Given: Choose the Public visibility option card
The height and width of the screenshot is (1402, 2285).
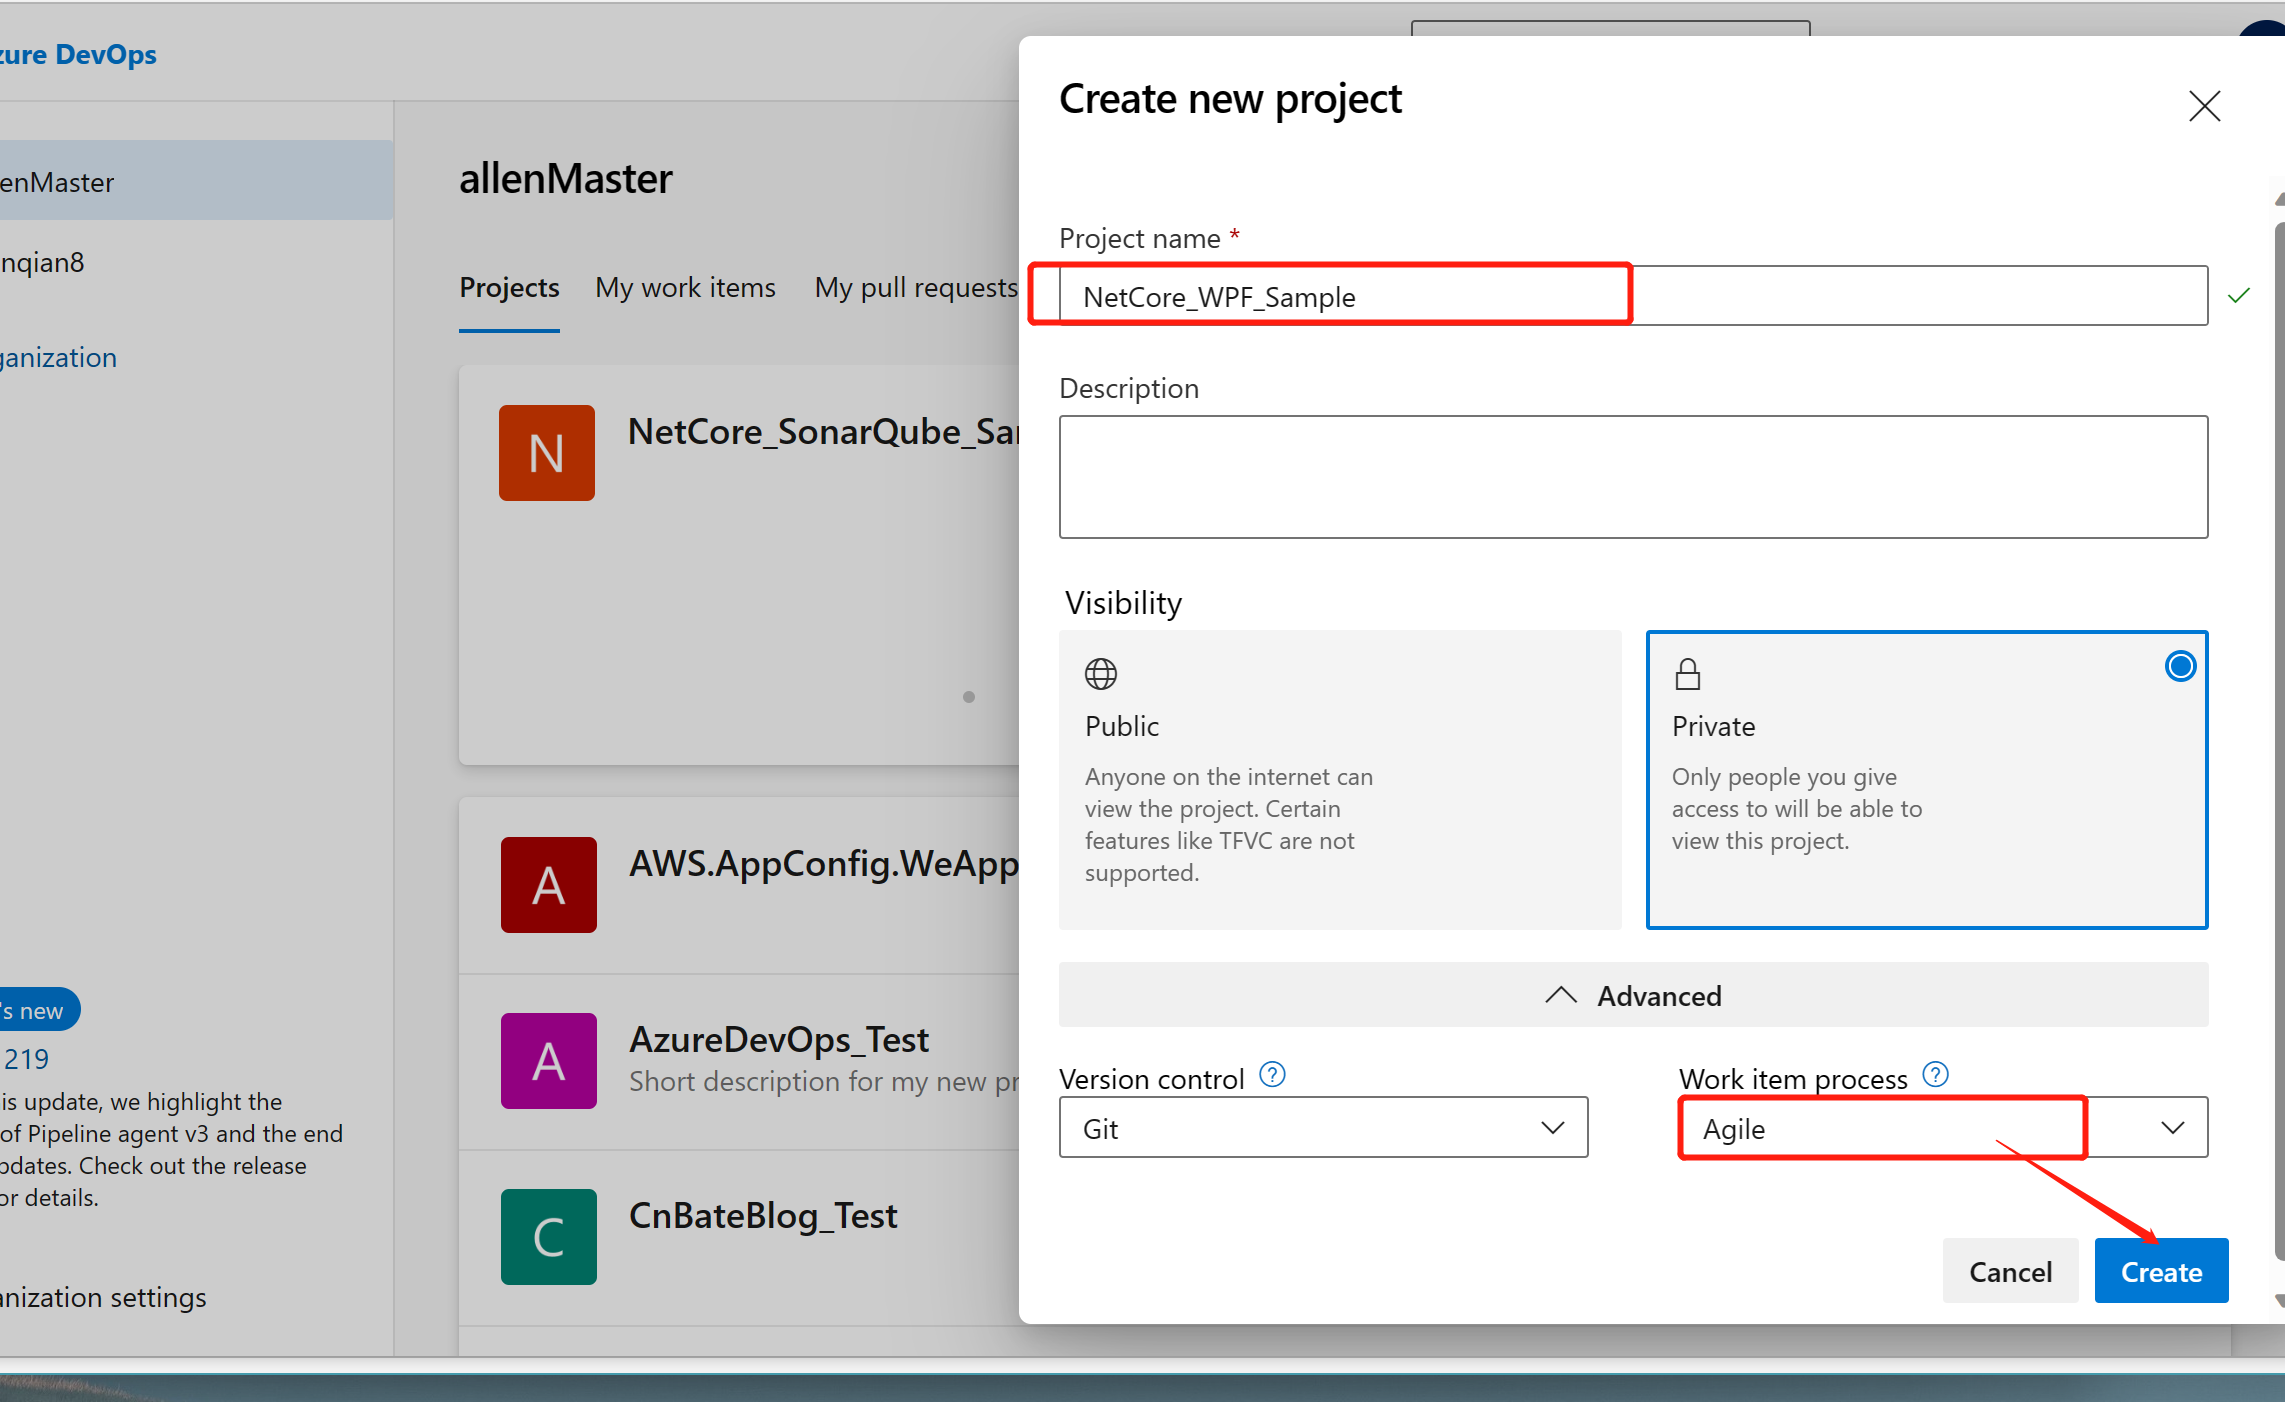Looking at the screenshot, I should coord(1339,780).
